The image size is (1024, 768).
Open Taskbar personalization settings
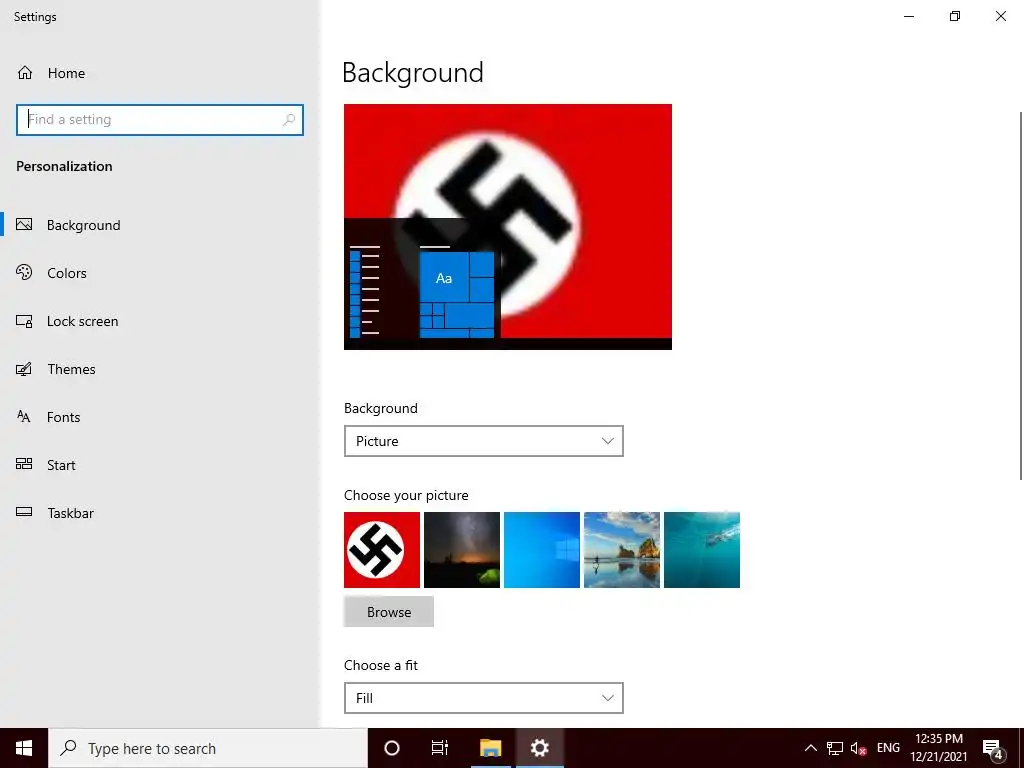pyautogui.click(x=70, y=513)
